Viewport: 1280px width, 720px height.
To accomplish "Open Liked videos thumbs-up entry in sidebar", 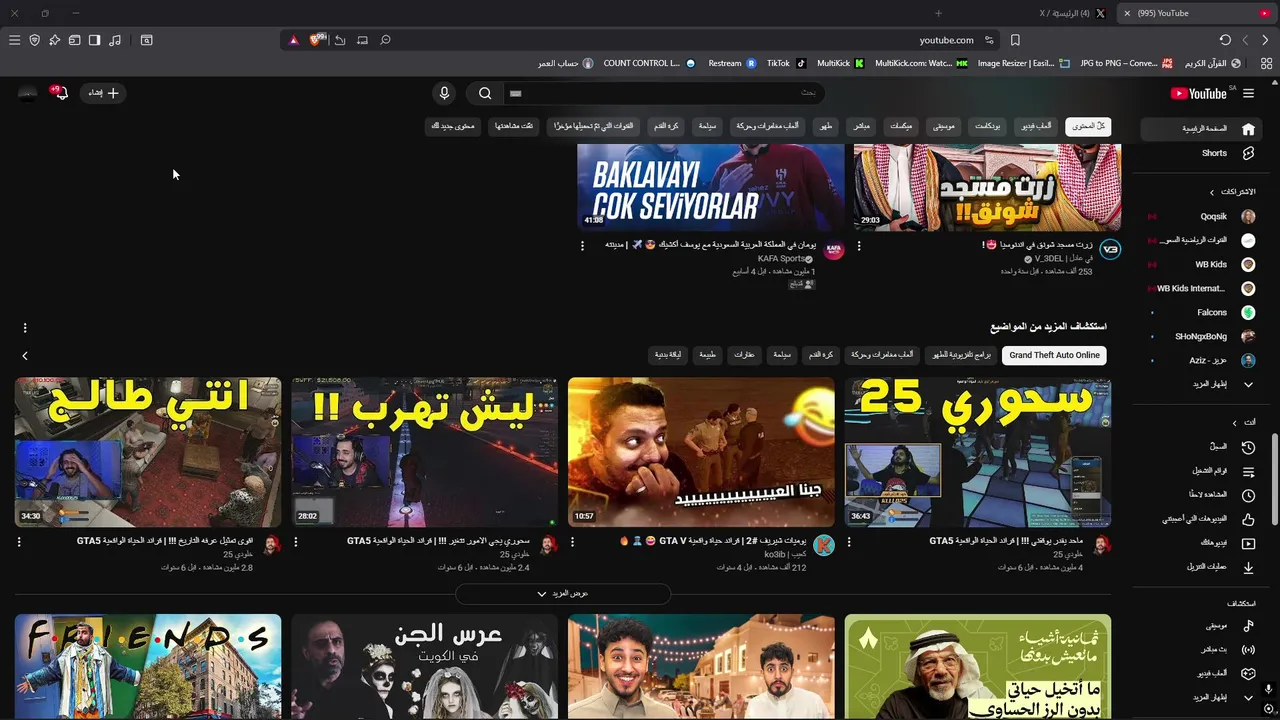I will [x=1200, y=519].
